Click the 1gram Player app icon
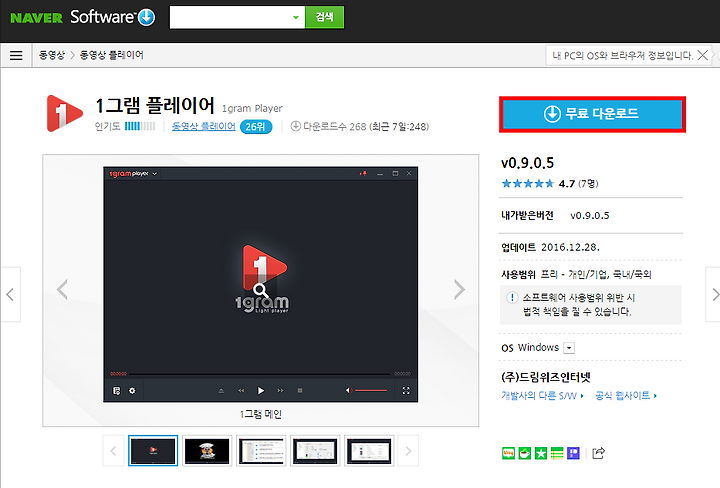Screen dimensions: 720x488 pos(65,113)
